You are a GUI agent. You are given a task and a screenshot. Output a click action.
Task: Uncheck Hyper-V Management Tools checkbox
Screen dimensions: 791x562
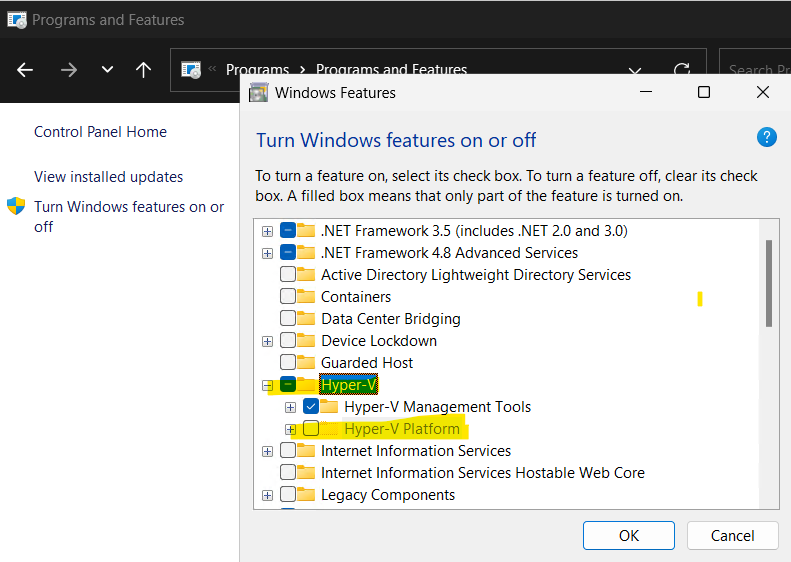pos(311,406)
